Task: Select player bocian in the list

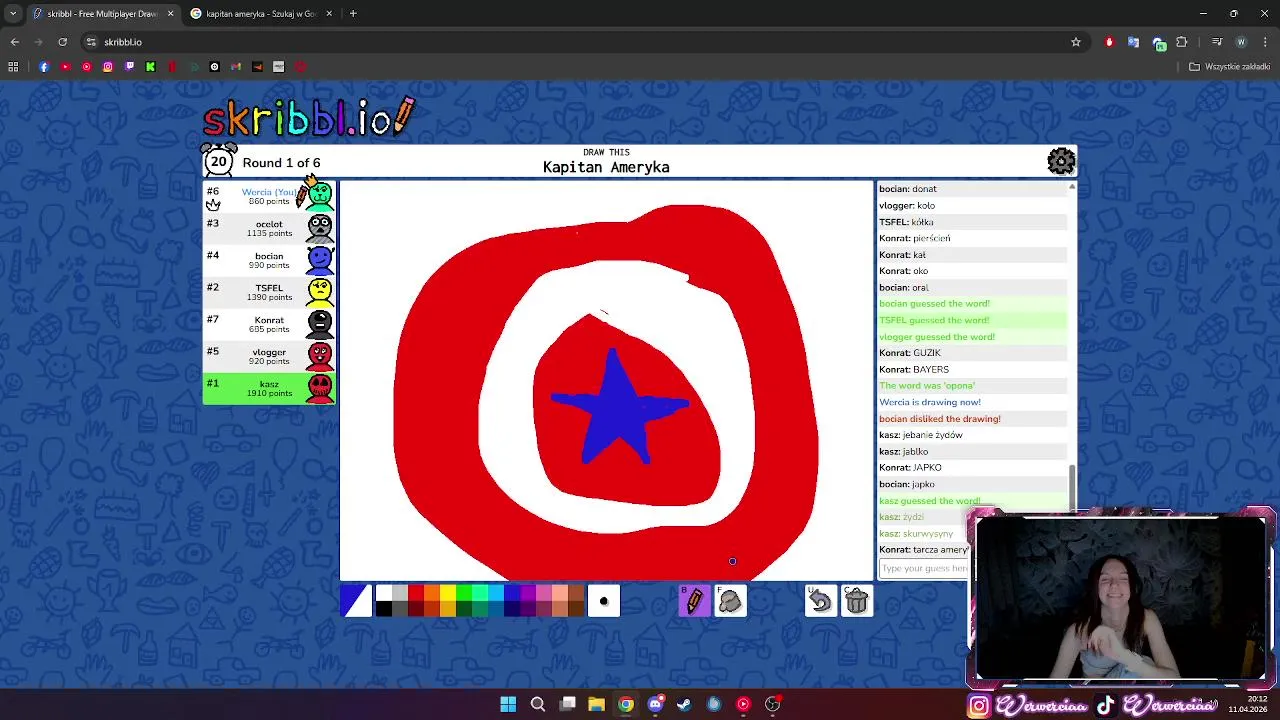Action: (x=269, y=260)
